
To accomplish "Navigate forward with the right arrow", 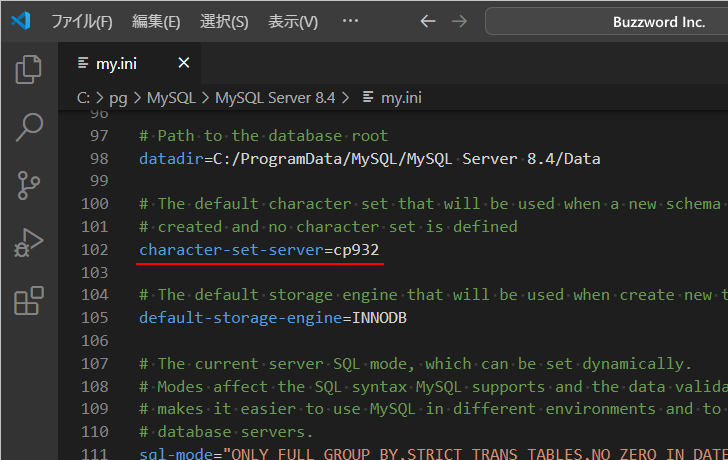I will pos(459,21).
